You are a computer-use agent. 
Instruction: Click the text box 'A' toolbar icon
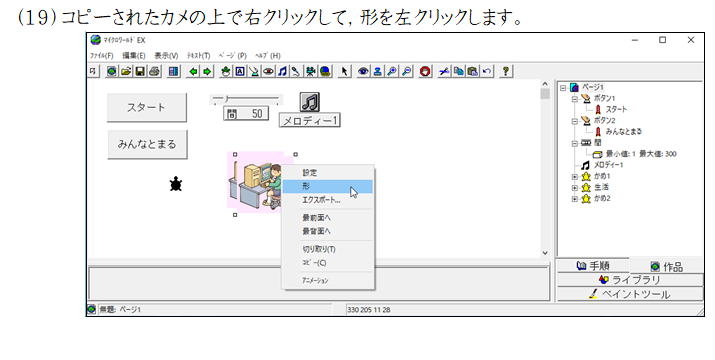(240, 71)
